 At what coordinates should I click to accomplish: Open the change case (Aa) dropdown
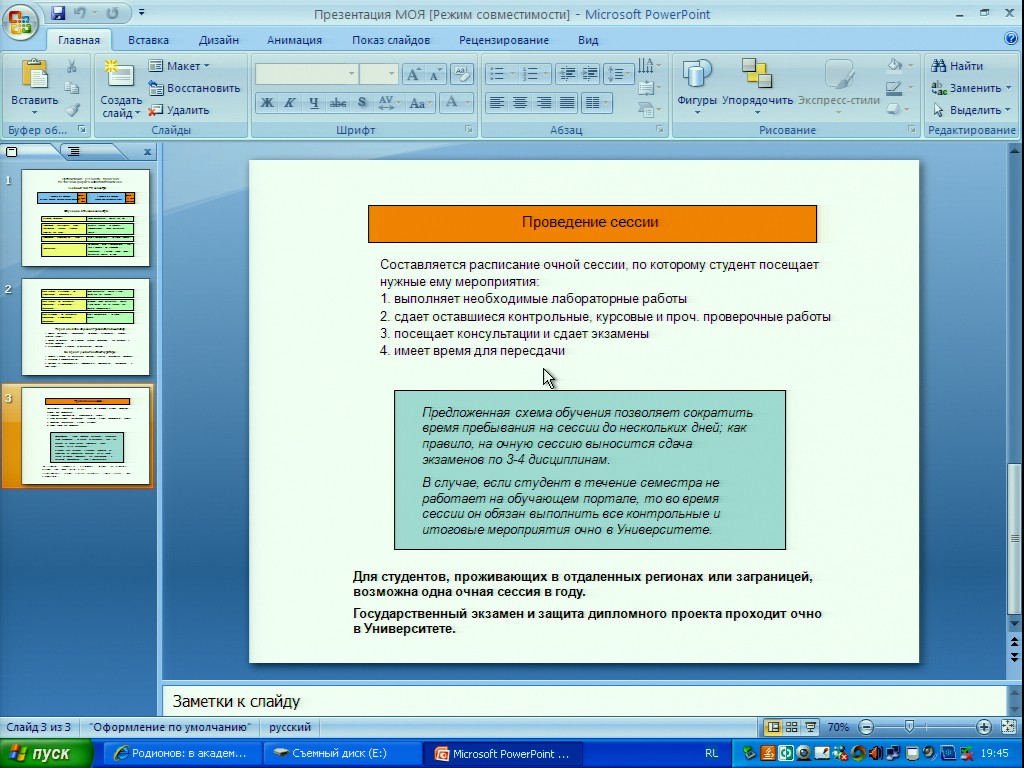[x=420, y=103]
